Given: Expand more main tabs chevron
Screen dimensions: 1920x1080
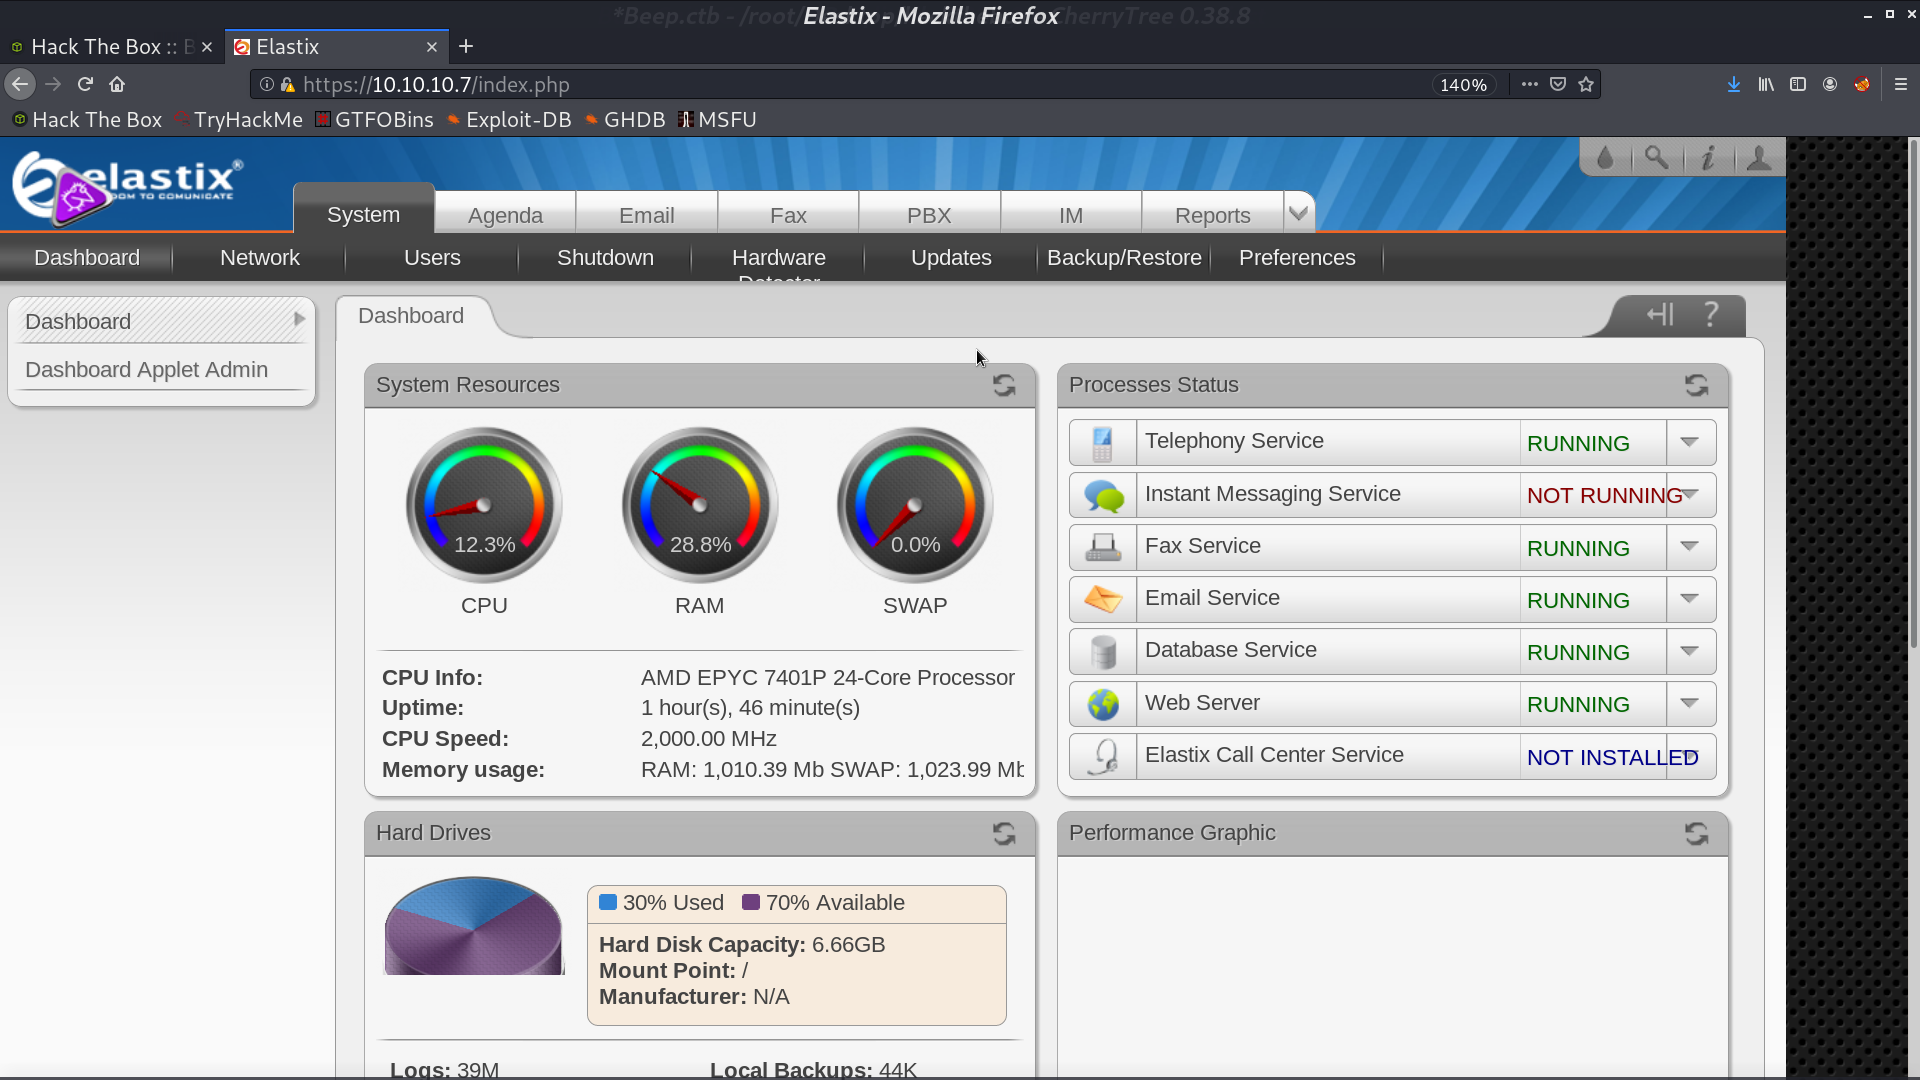Looking at the screenshot, I should tap(1298, 213).
